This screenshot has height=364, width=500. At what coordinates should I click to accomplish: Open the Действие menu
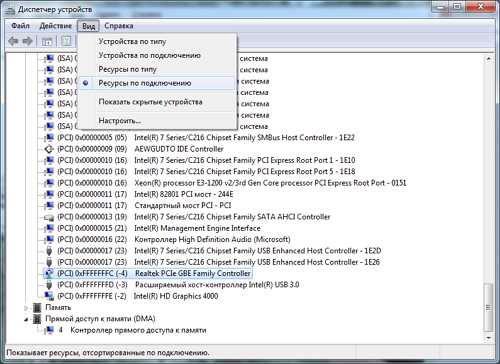tap(56, 26)
